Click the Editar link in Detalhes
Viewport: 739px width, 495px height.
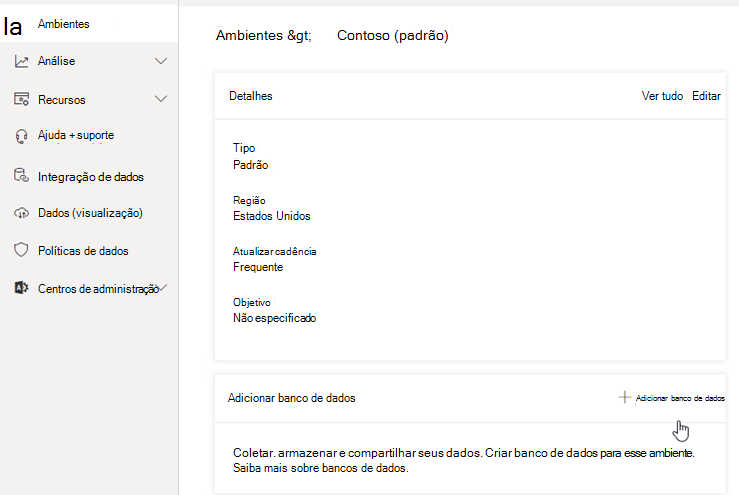706,96
